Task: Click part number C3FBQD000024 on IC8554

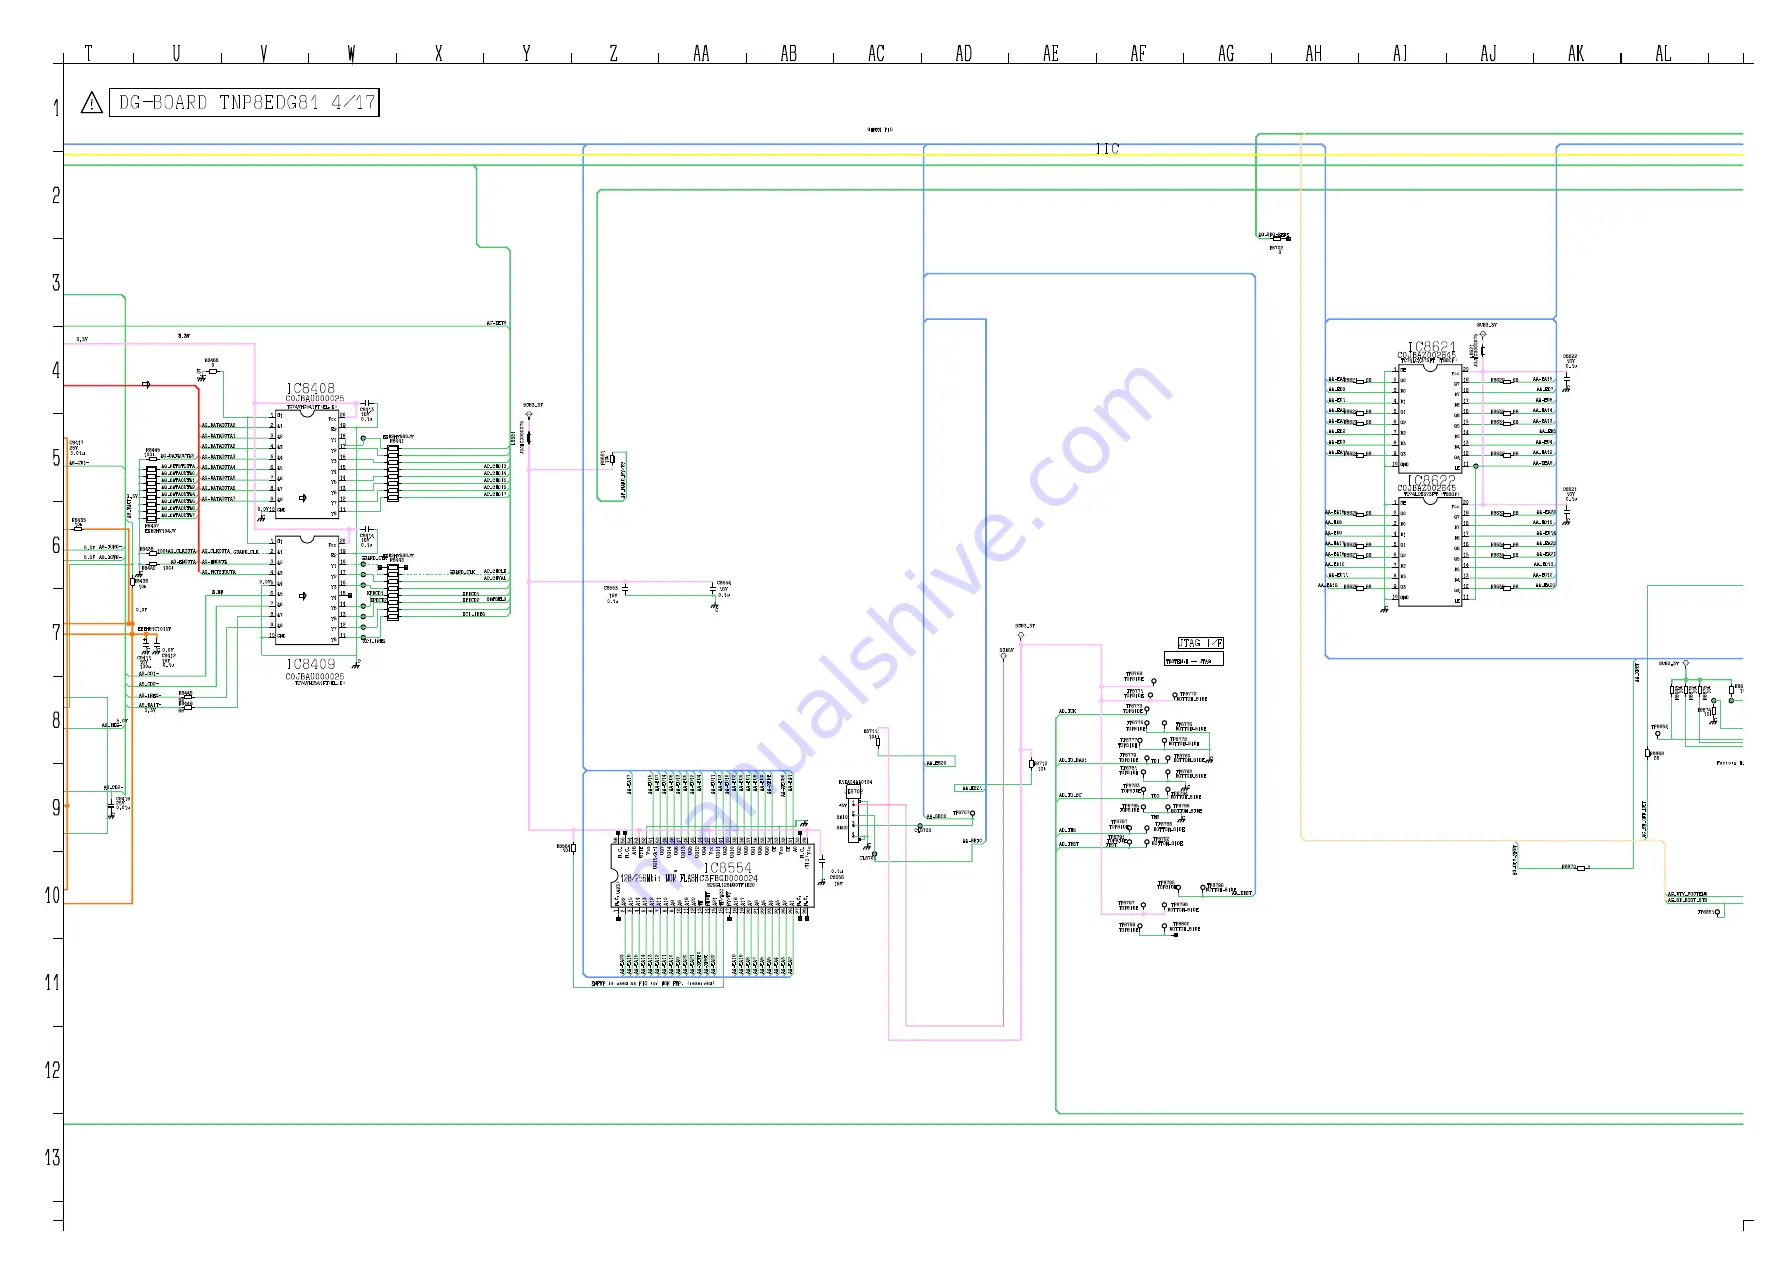Action: coord(728,878)
